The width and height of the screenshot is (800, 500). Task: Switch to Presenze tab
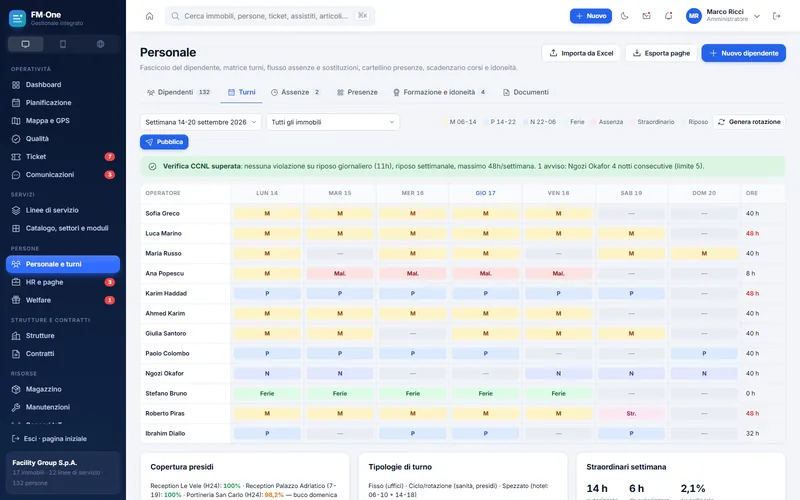click(x=357, y=92)
